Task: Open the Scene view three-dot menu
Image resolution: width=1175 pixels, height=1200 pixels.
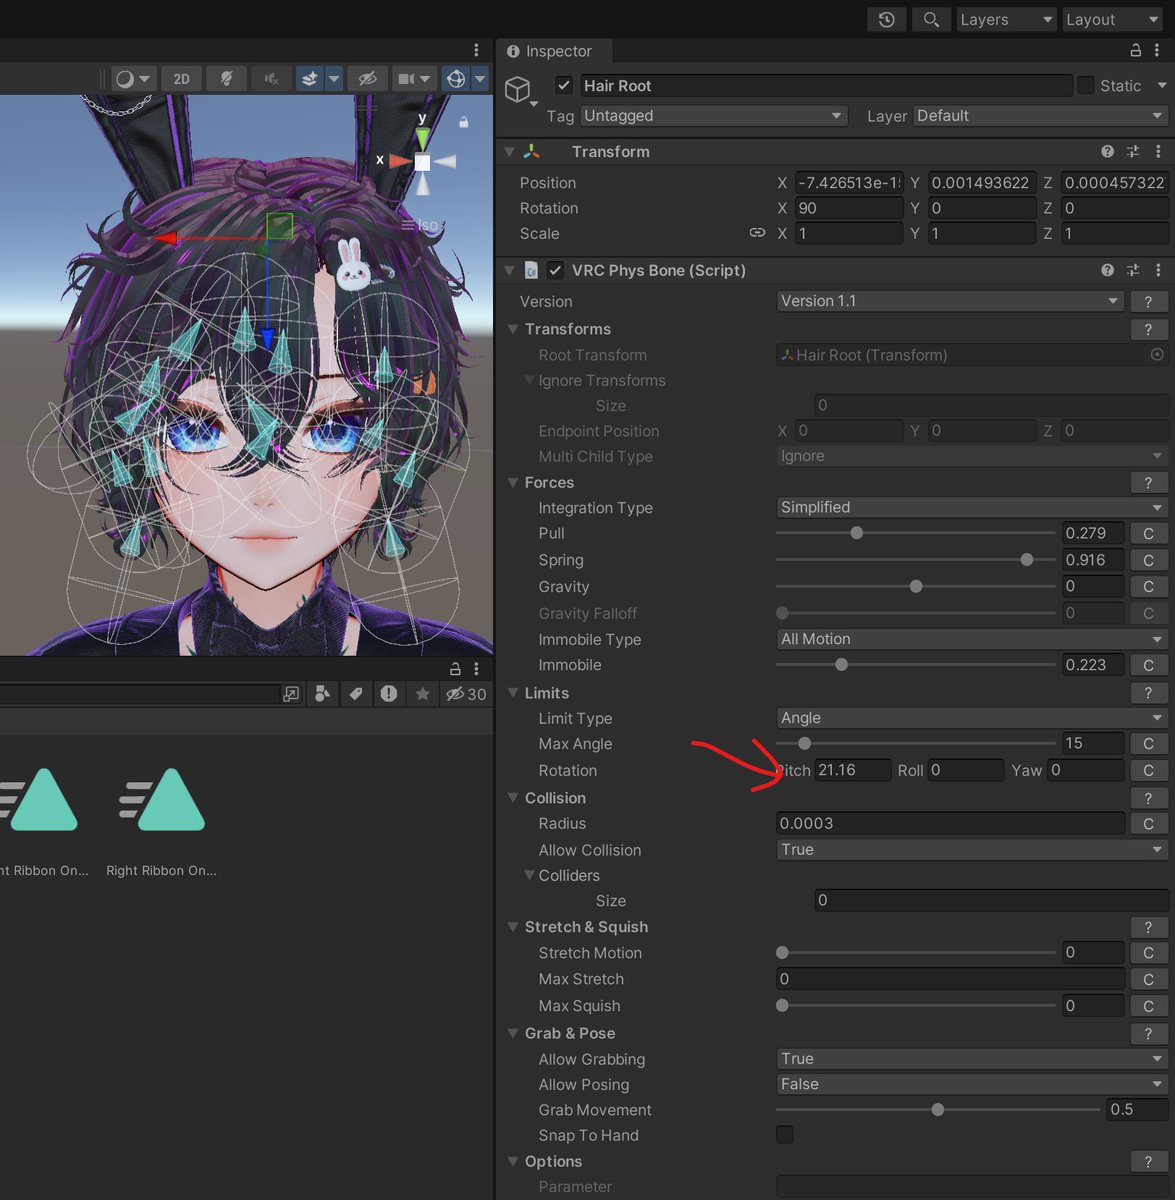Action: coord(476,50)
